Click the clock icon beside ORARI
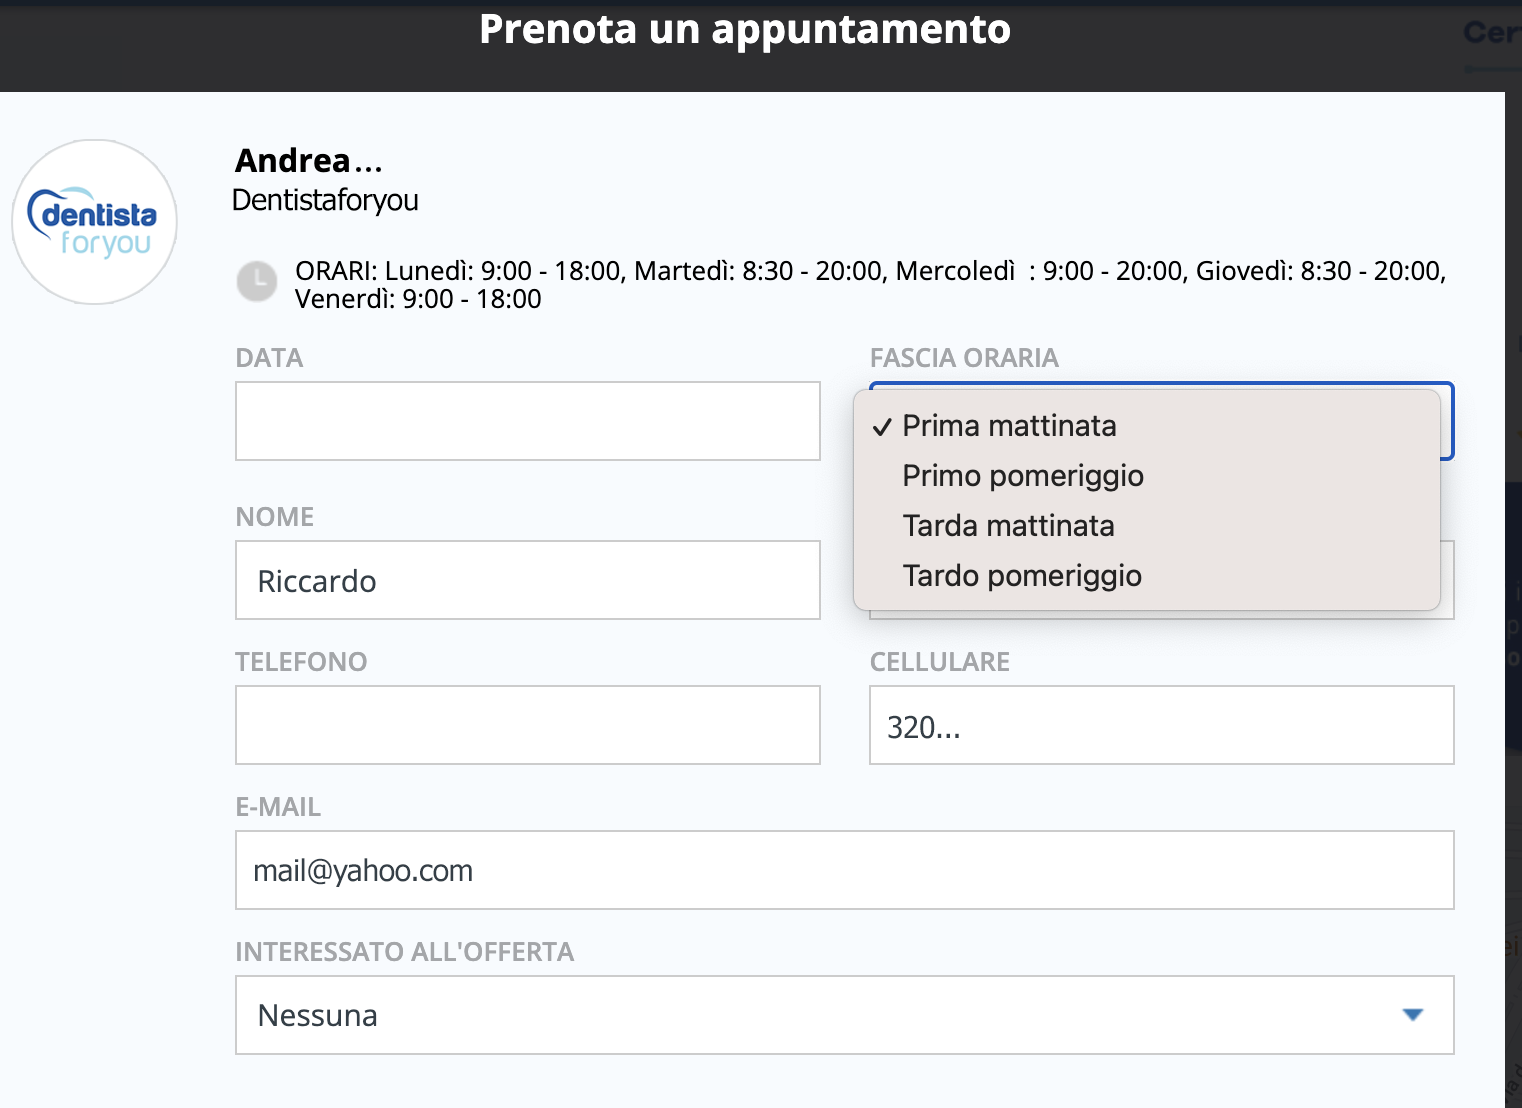This screenshot has width=1522, height=1108. coord(257,281)
